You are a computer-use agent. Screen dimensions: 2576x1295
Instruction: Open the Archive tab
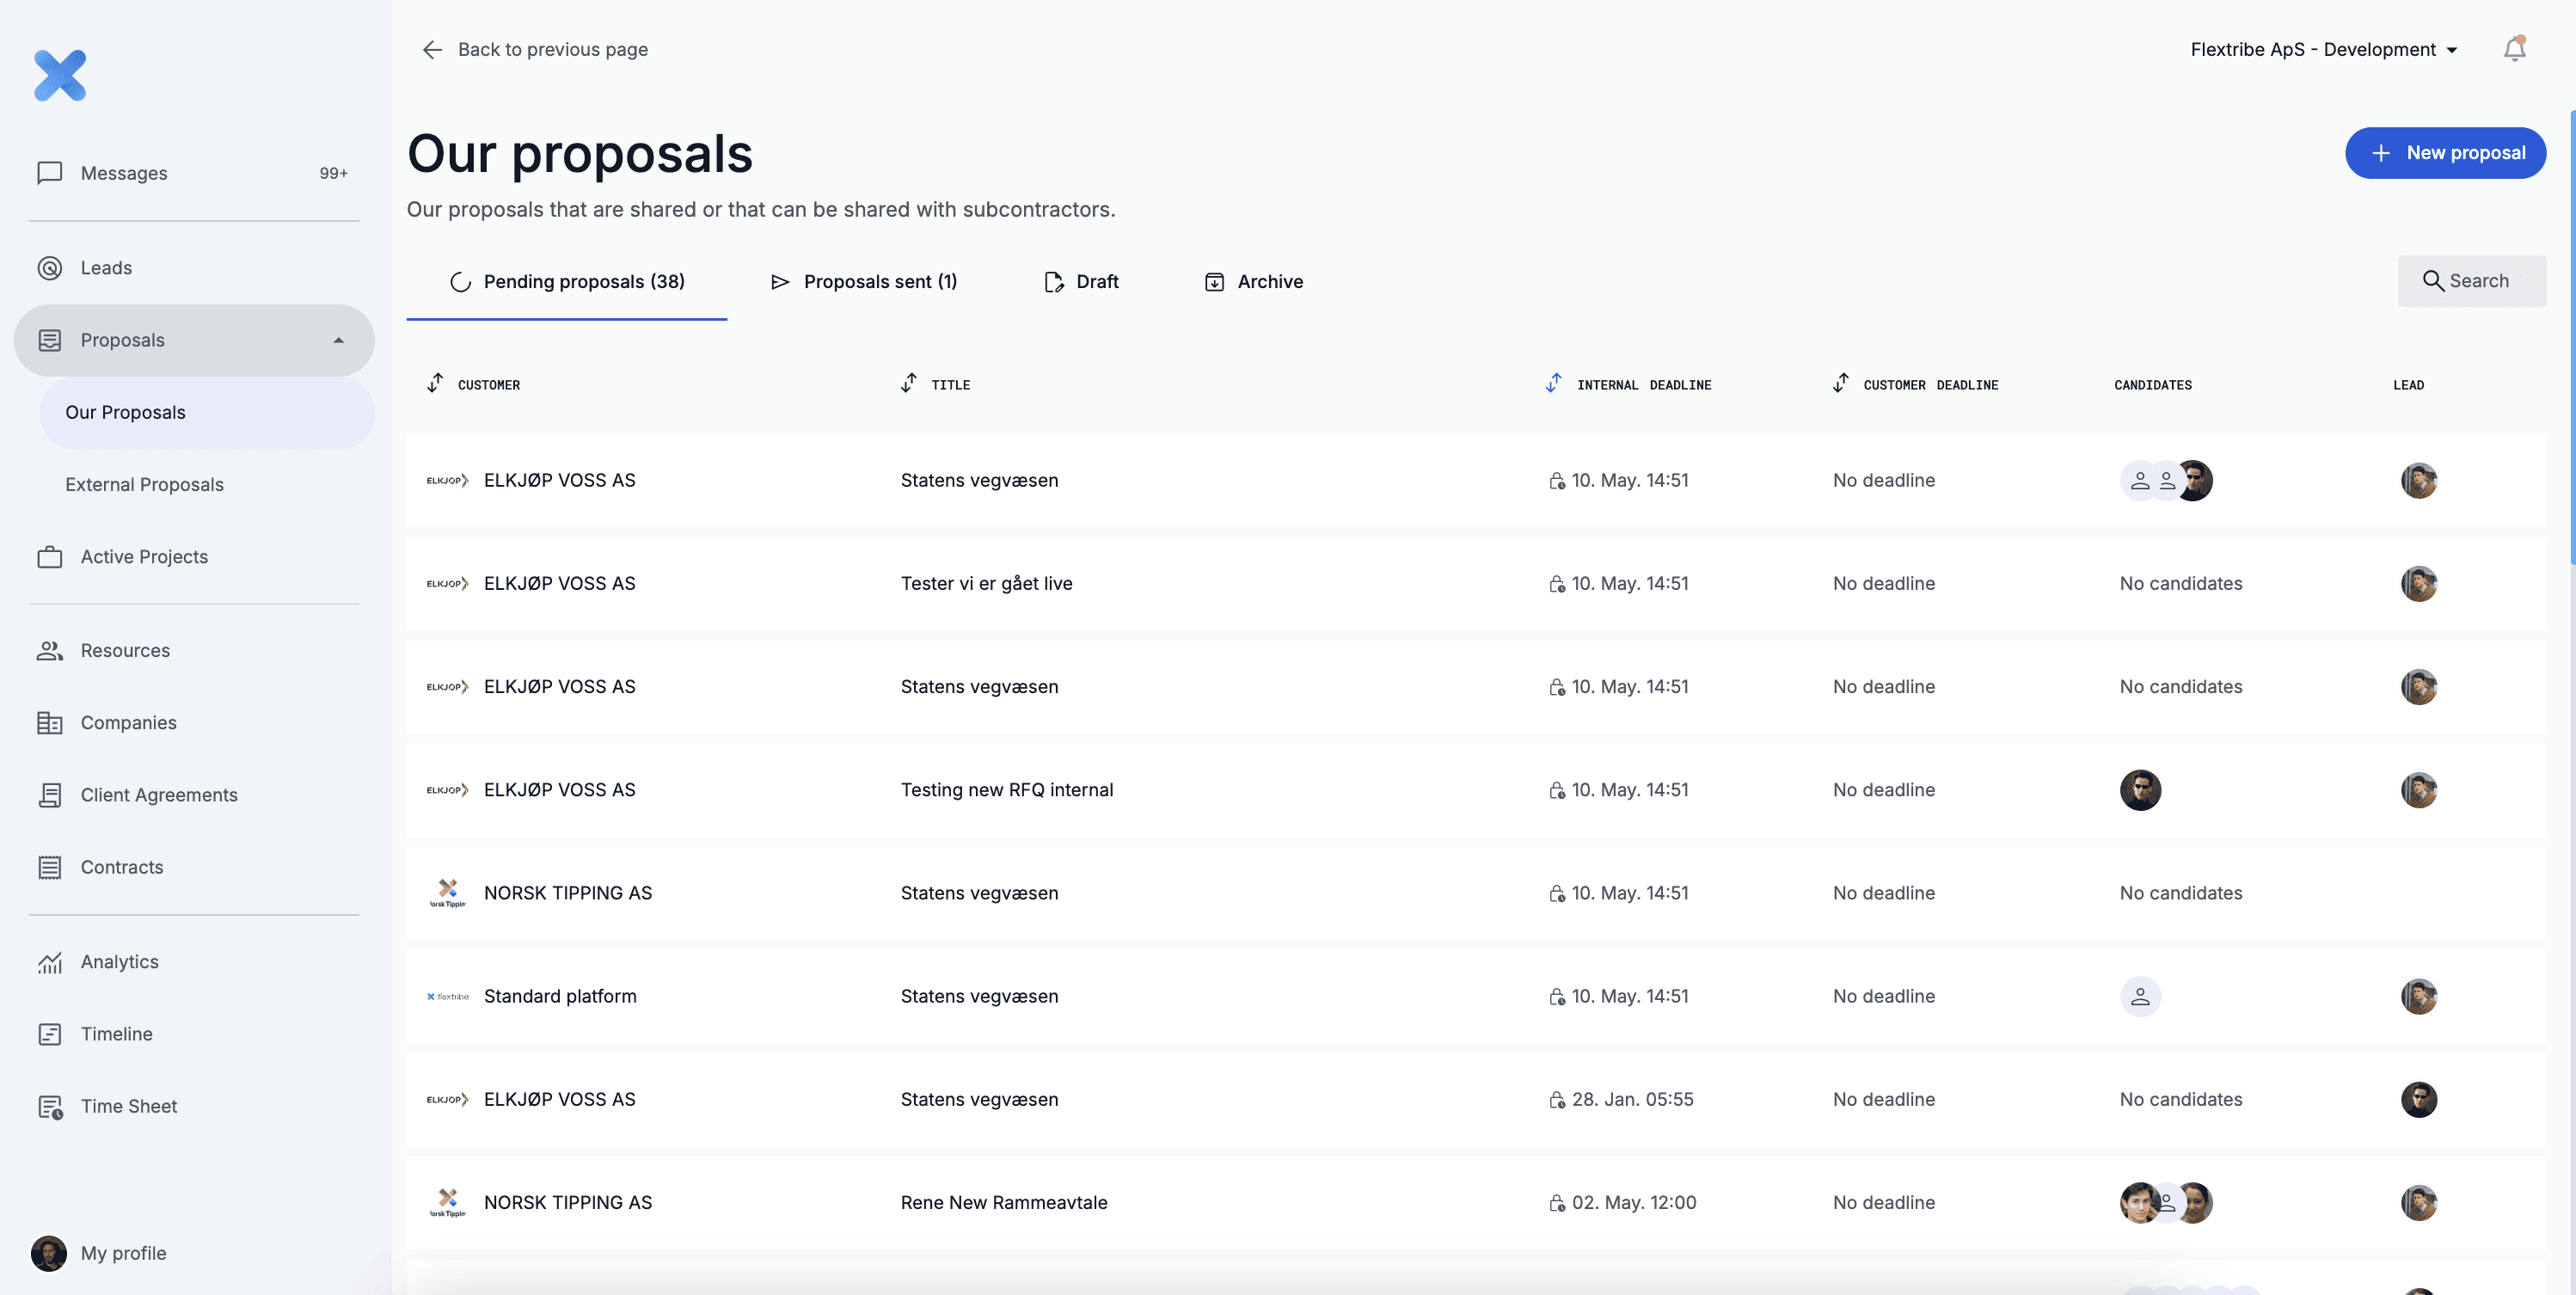pos(1253,282)
